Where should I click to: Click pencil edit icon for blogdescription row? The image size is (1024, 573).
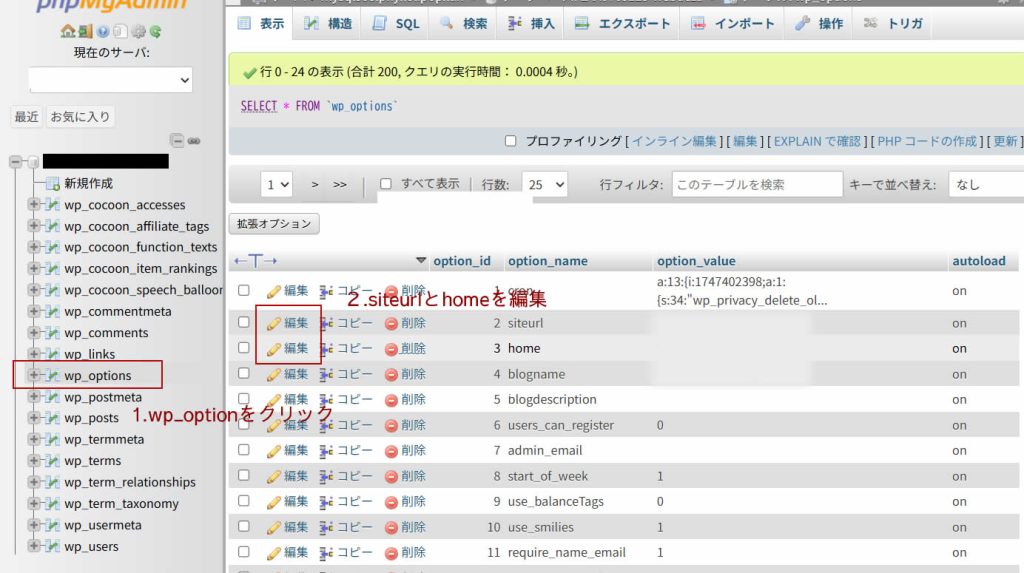(x=274, y=400)
